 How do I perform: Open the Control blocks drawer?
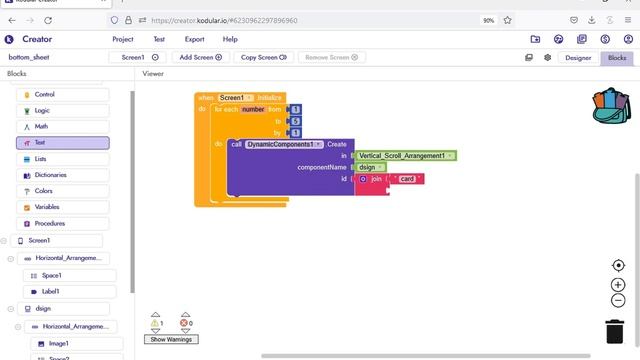pos(62,94)
